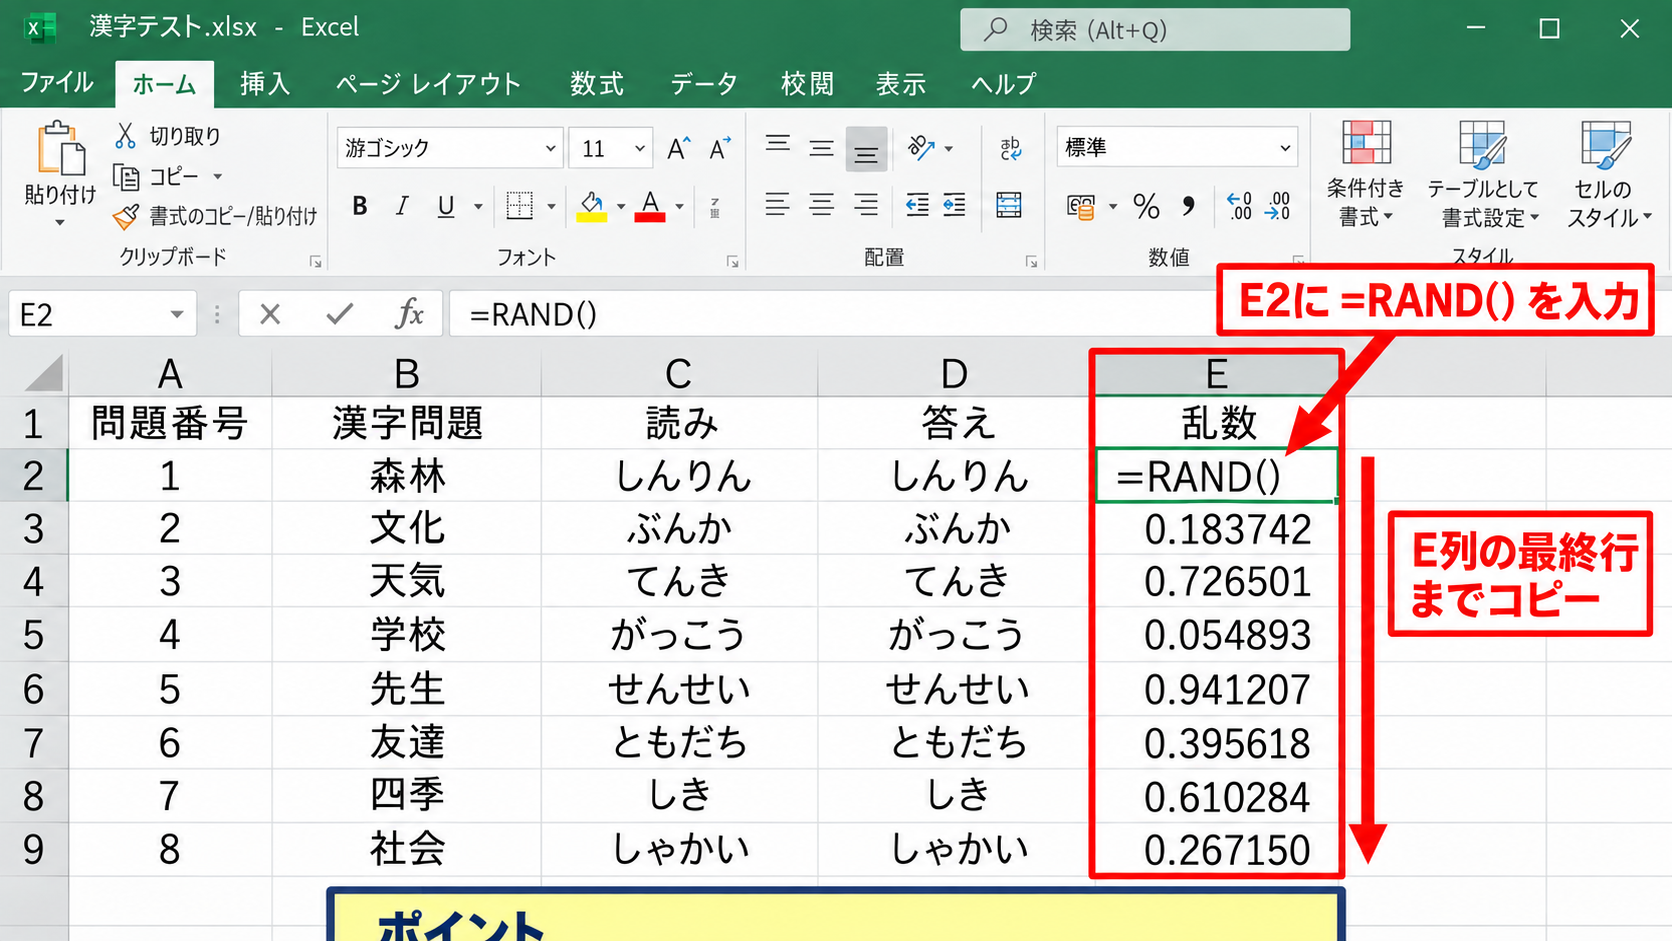Decrease font size with smaller A icon
This screenshot has width=1672, height=941.
pos(720,149)
